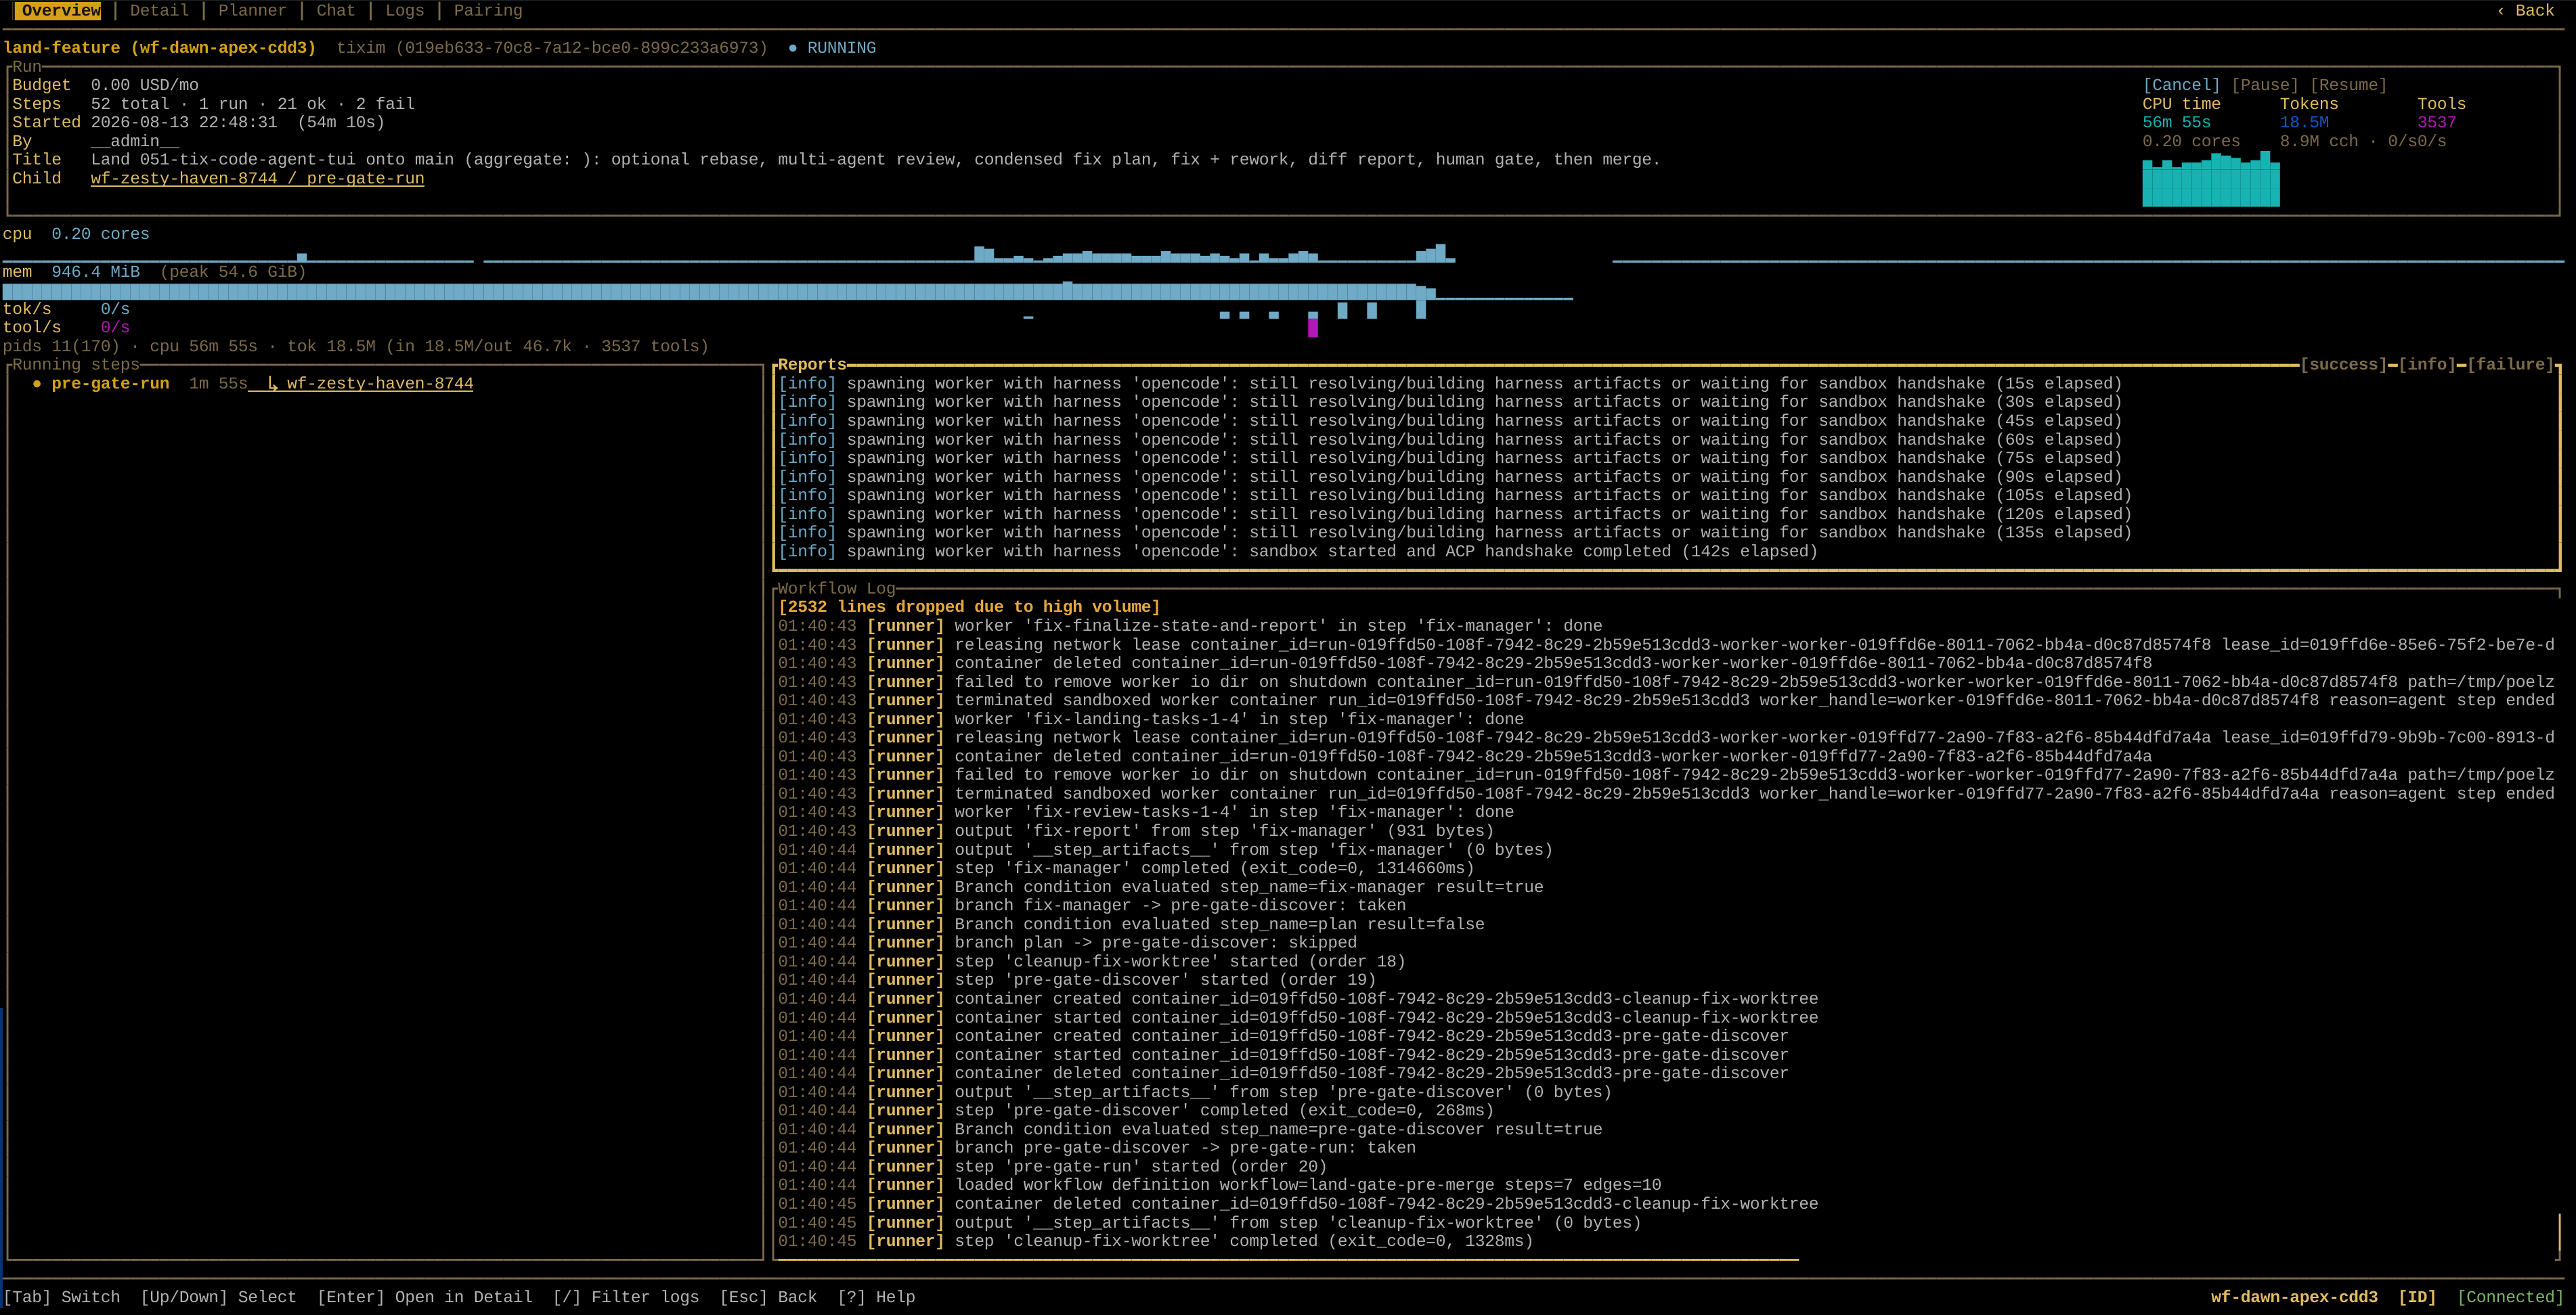This screenshot has width=2576, height=1315.
Task: Click log line "step 'pre-gate-discover' completed"
Action: coord(1136,1110)
